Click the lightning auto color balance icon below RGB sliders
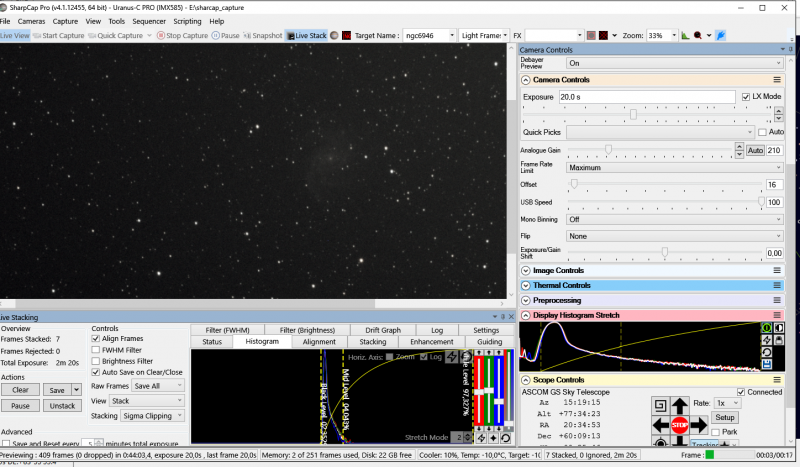 coord(481,438)
